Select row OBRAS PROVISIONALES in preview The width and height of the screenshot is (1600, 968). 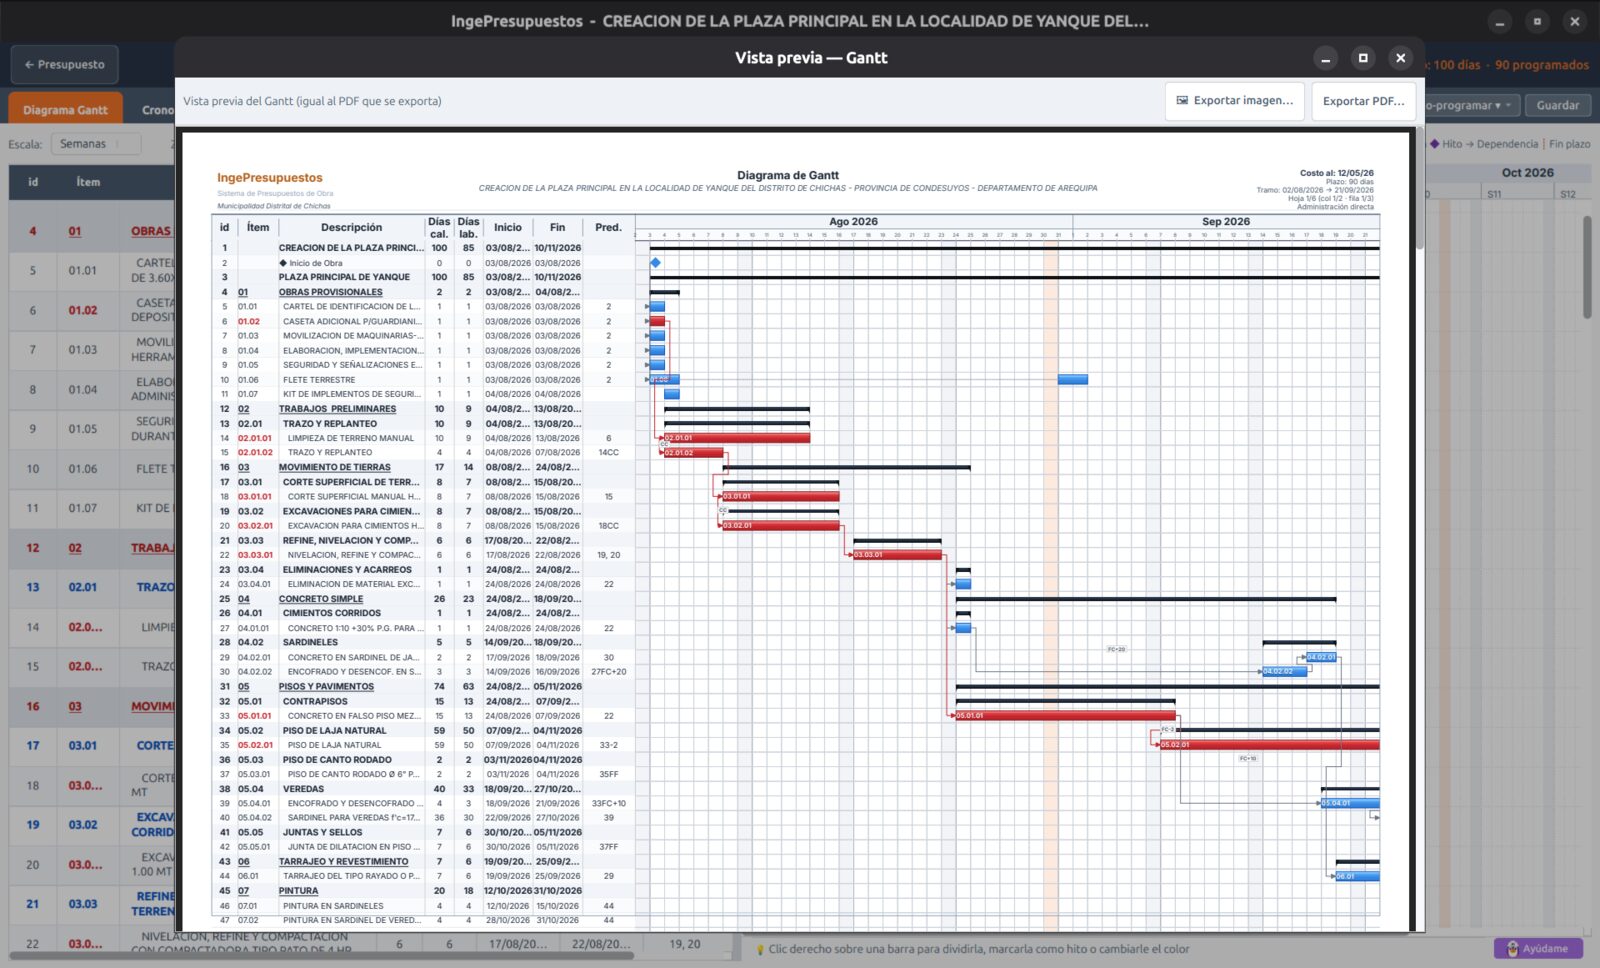423,292
